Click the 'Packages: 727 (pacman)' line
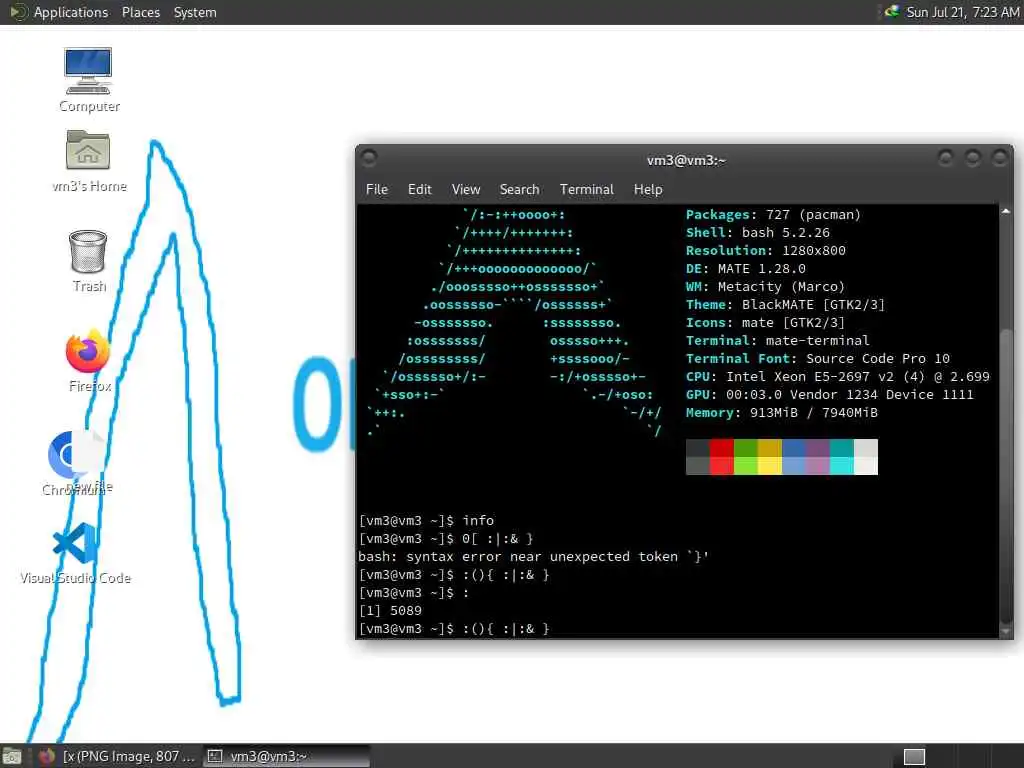The height and width of the screenshot is (768, 1024). (773, 214)
